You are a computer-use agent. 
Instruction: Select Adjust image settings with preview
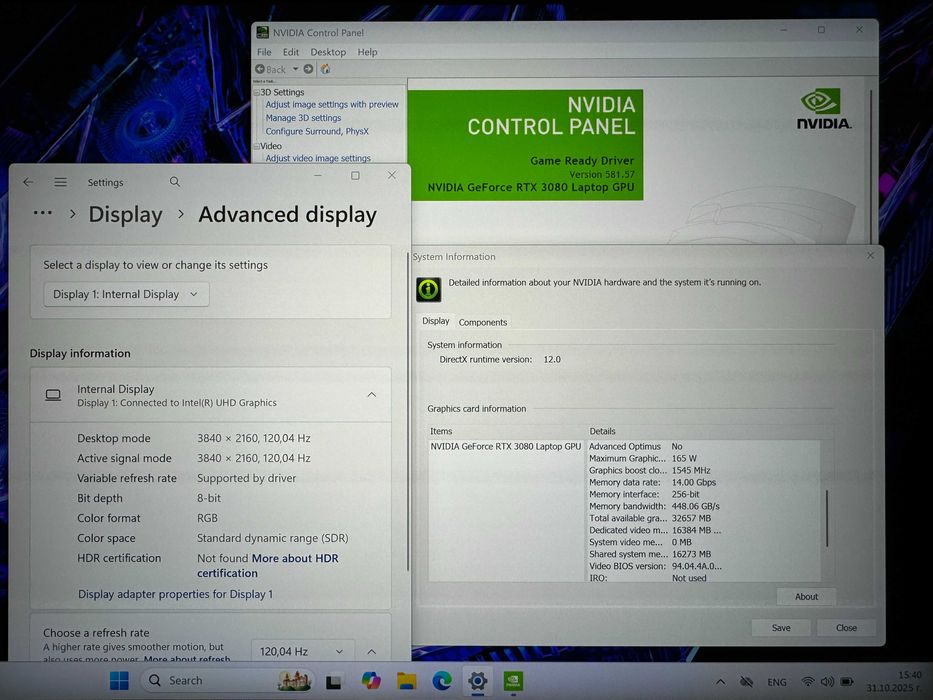tap(332, 104)
